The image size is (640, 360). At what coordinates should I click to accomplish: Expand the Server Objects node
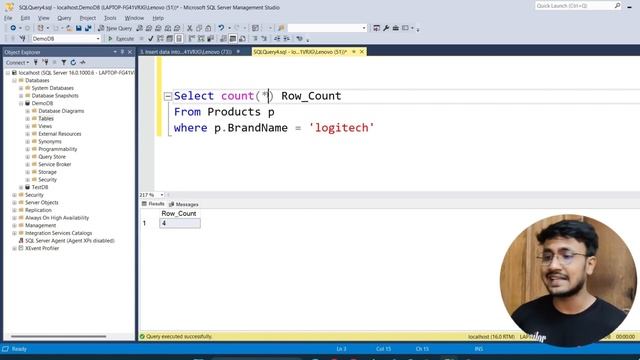coord(14,203)
